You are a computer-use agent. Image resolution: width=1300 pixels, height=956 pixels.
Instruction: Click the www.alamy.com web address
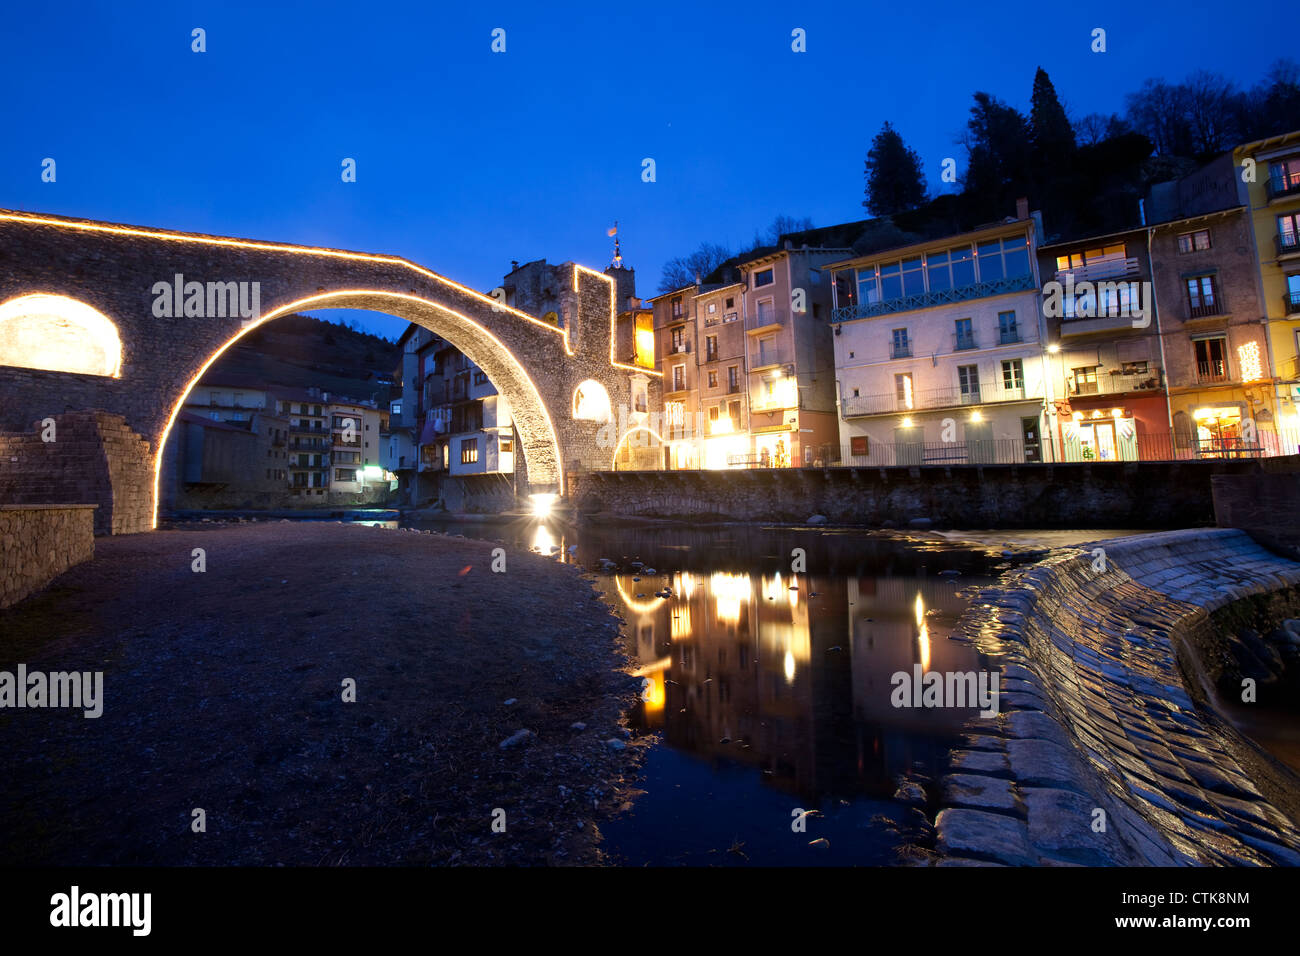point(1185,921)
